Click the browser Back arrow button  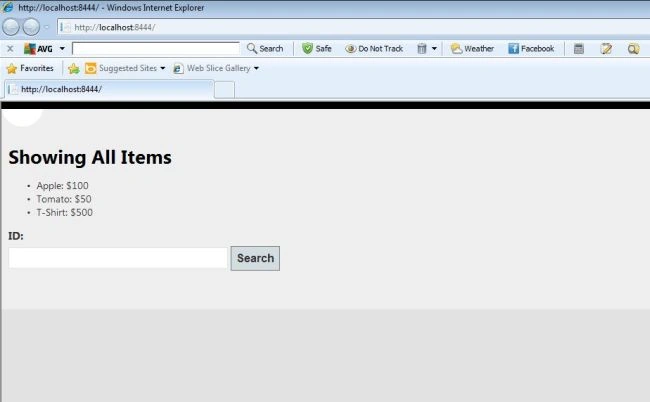click(x=11, y=27)
